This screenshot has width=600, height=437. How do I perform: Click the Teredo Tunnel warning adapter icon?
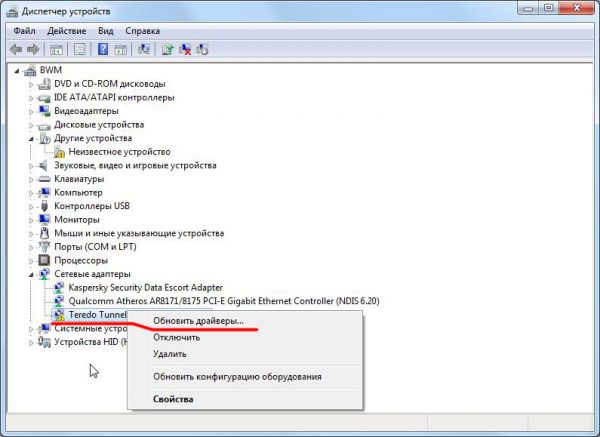[x=59, y=315]
